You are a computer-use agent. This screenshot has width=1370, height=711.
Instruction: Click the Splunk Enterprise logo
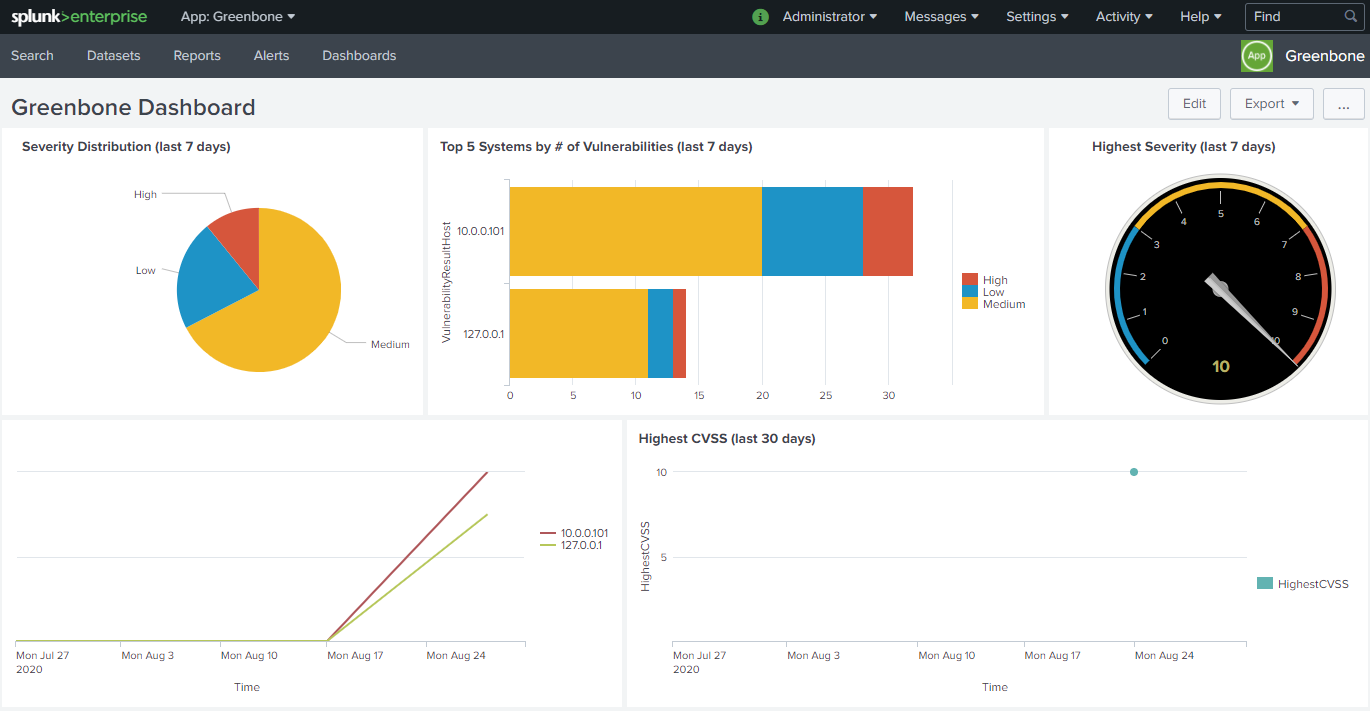pyautogui.click(x=79, y=17)
